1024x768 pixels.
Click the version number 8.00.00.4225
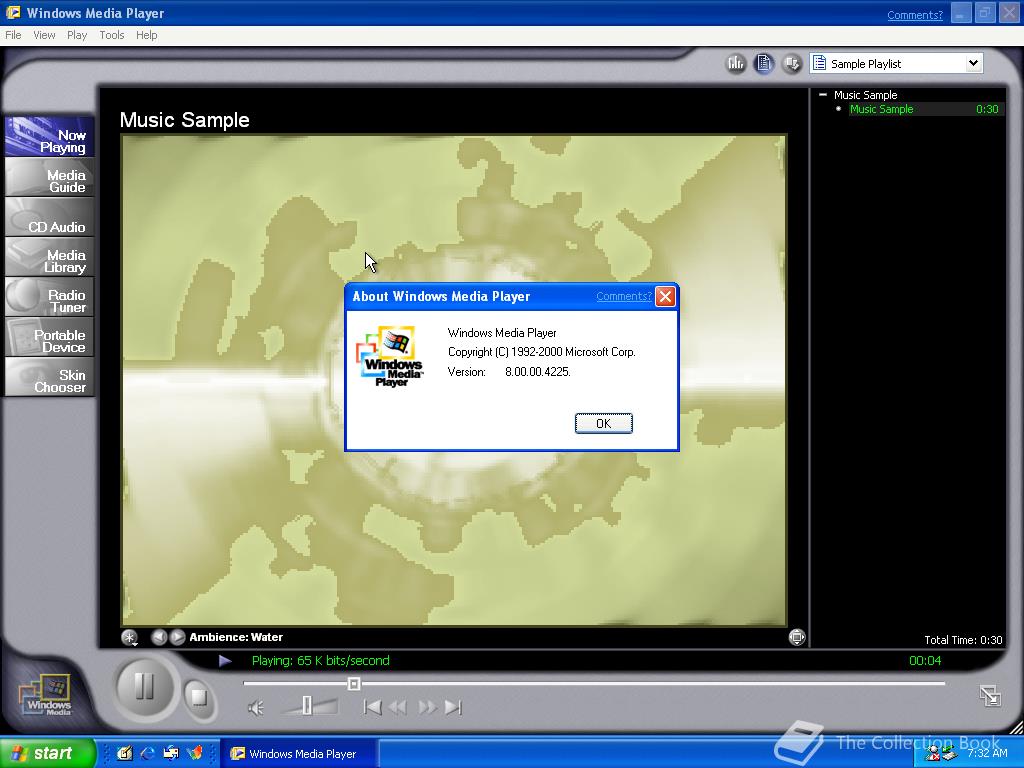click(537, 372)
